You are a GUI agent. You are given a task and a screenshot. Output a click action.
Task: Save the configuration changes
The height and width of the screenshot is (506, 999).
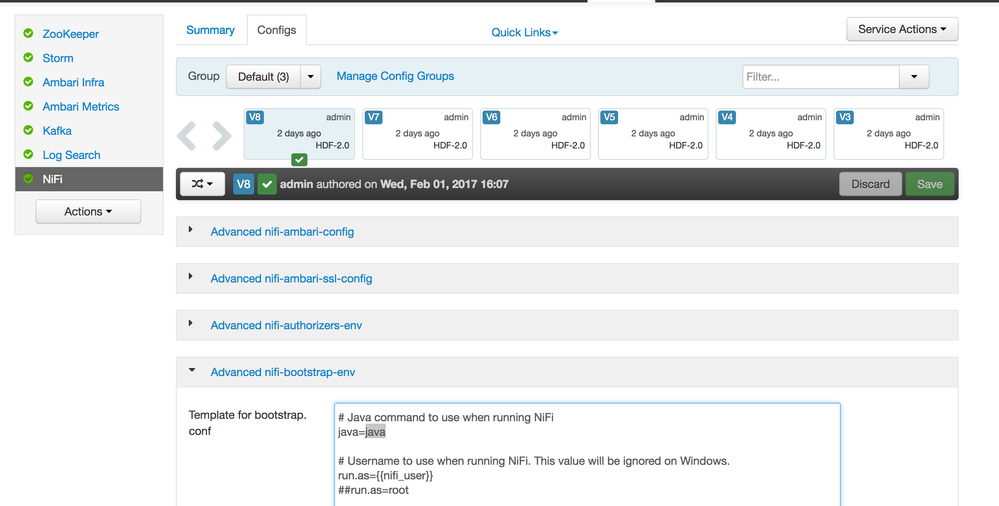pos(930,184)
